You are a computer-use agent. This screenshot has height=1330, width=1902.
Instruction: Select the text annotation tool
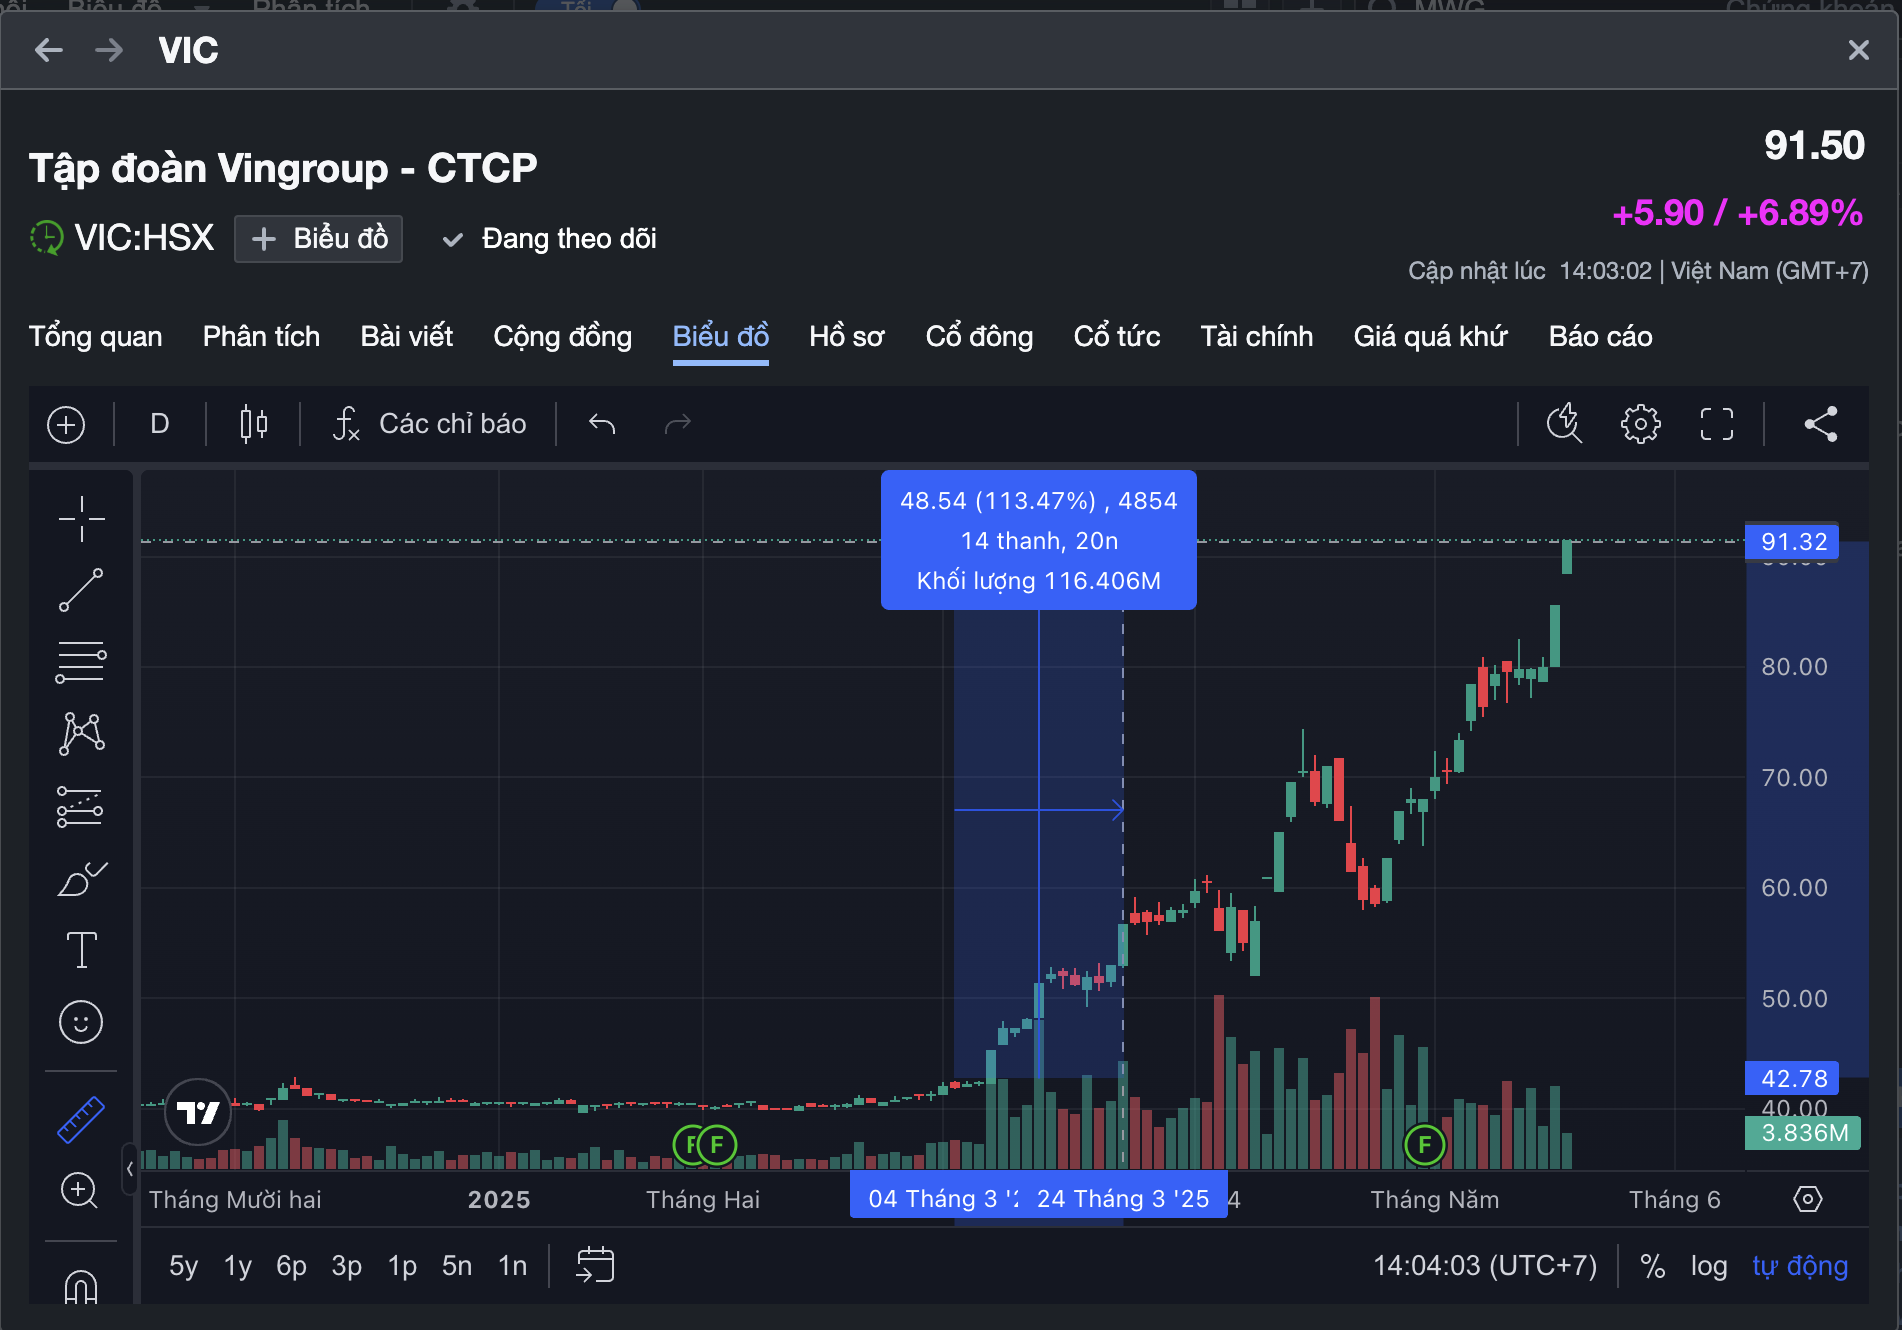(81, 950)
